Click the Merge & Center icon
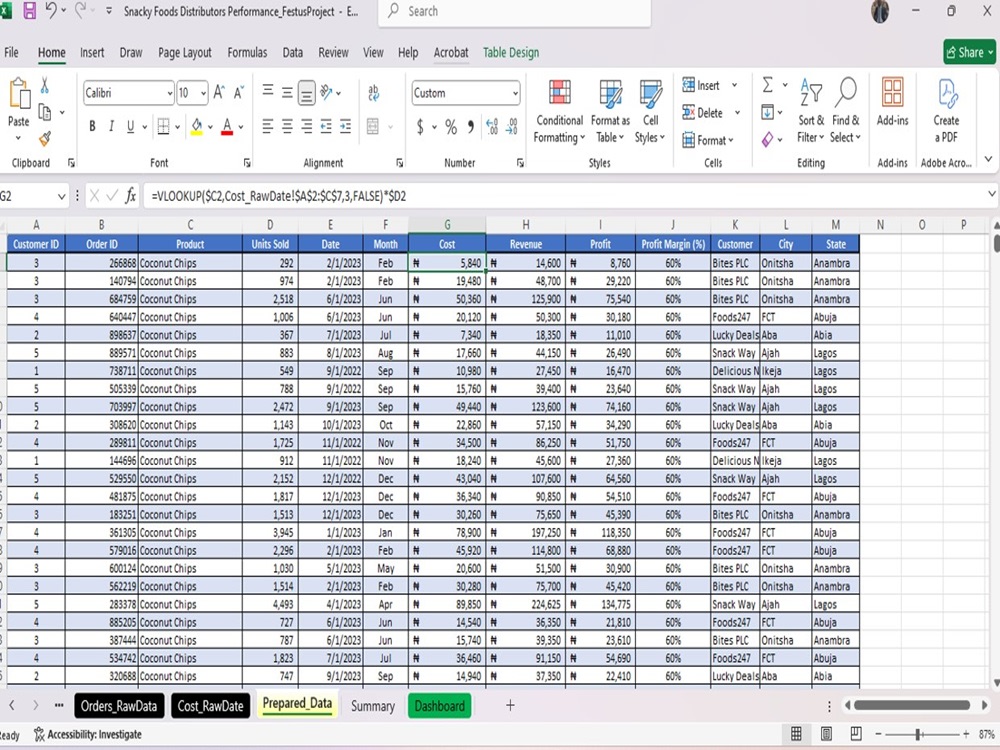Image resolution: width=1000 pixels, height=750 pixels. point(373,126)
